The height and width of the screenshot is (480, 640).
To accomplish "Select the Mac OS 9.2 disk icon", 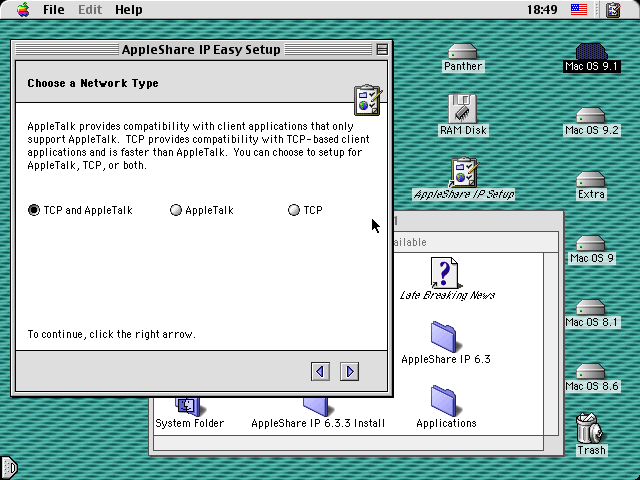I will [x=591, y=116].
